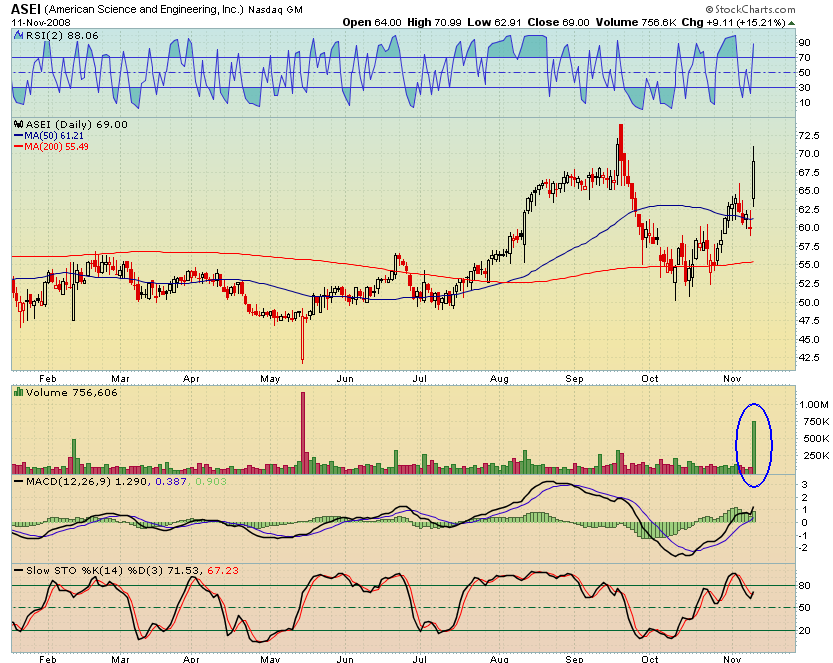Click the final candlestick near 70 on price chart

(754, 176)
